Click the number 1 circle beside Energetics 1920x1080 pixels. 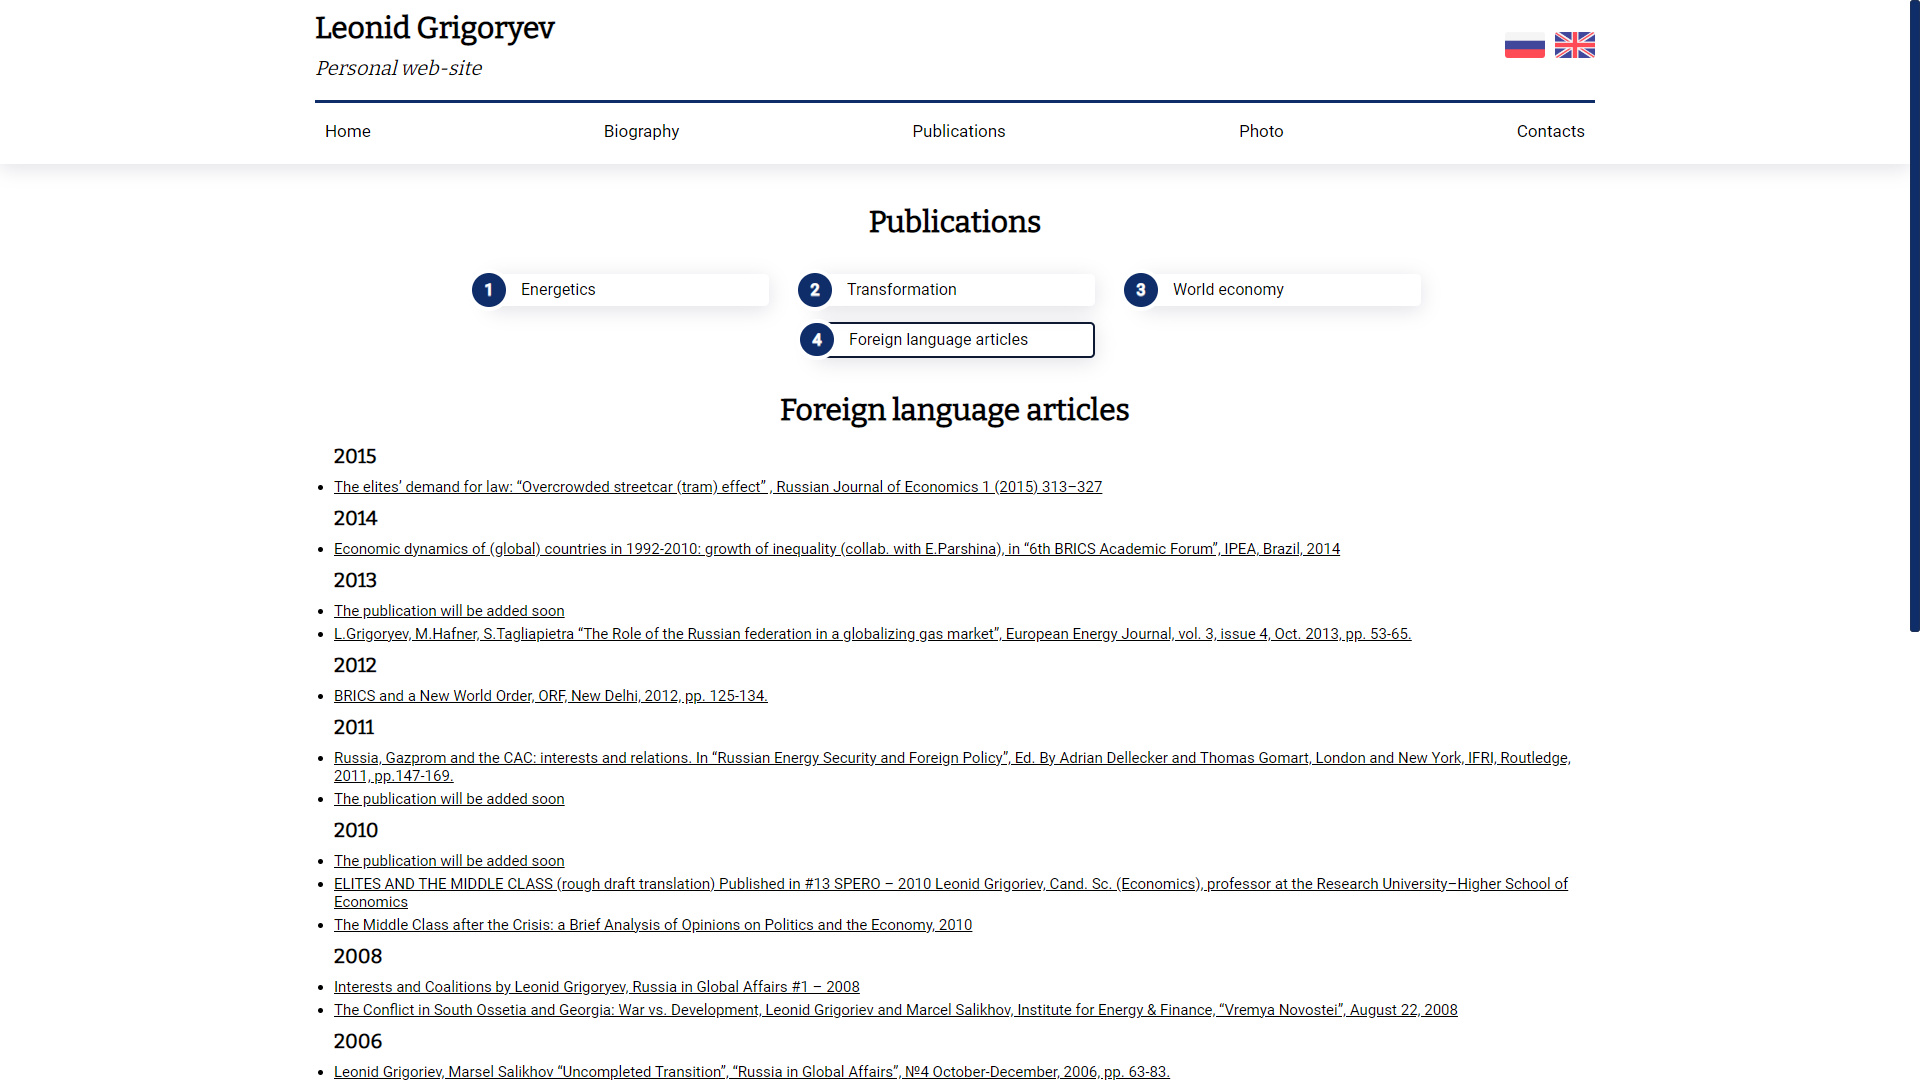point(489,290)
